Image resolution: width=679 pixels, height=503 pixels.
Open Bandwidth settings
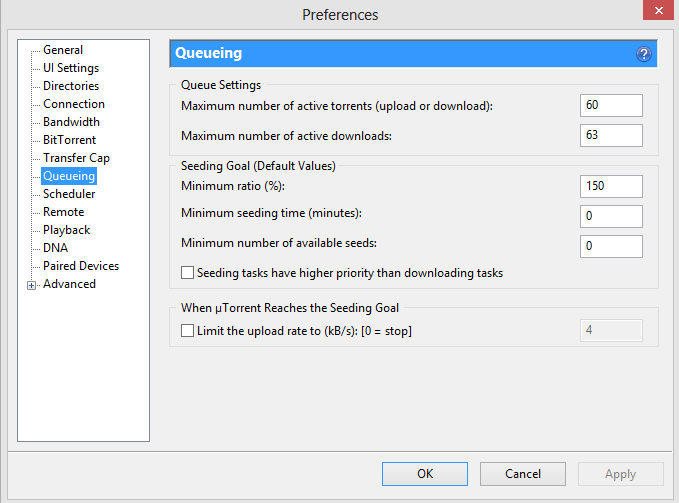pos(71,122)
